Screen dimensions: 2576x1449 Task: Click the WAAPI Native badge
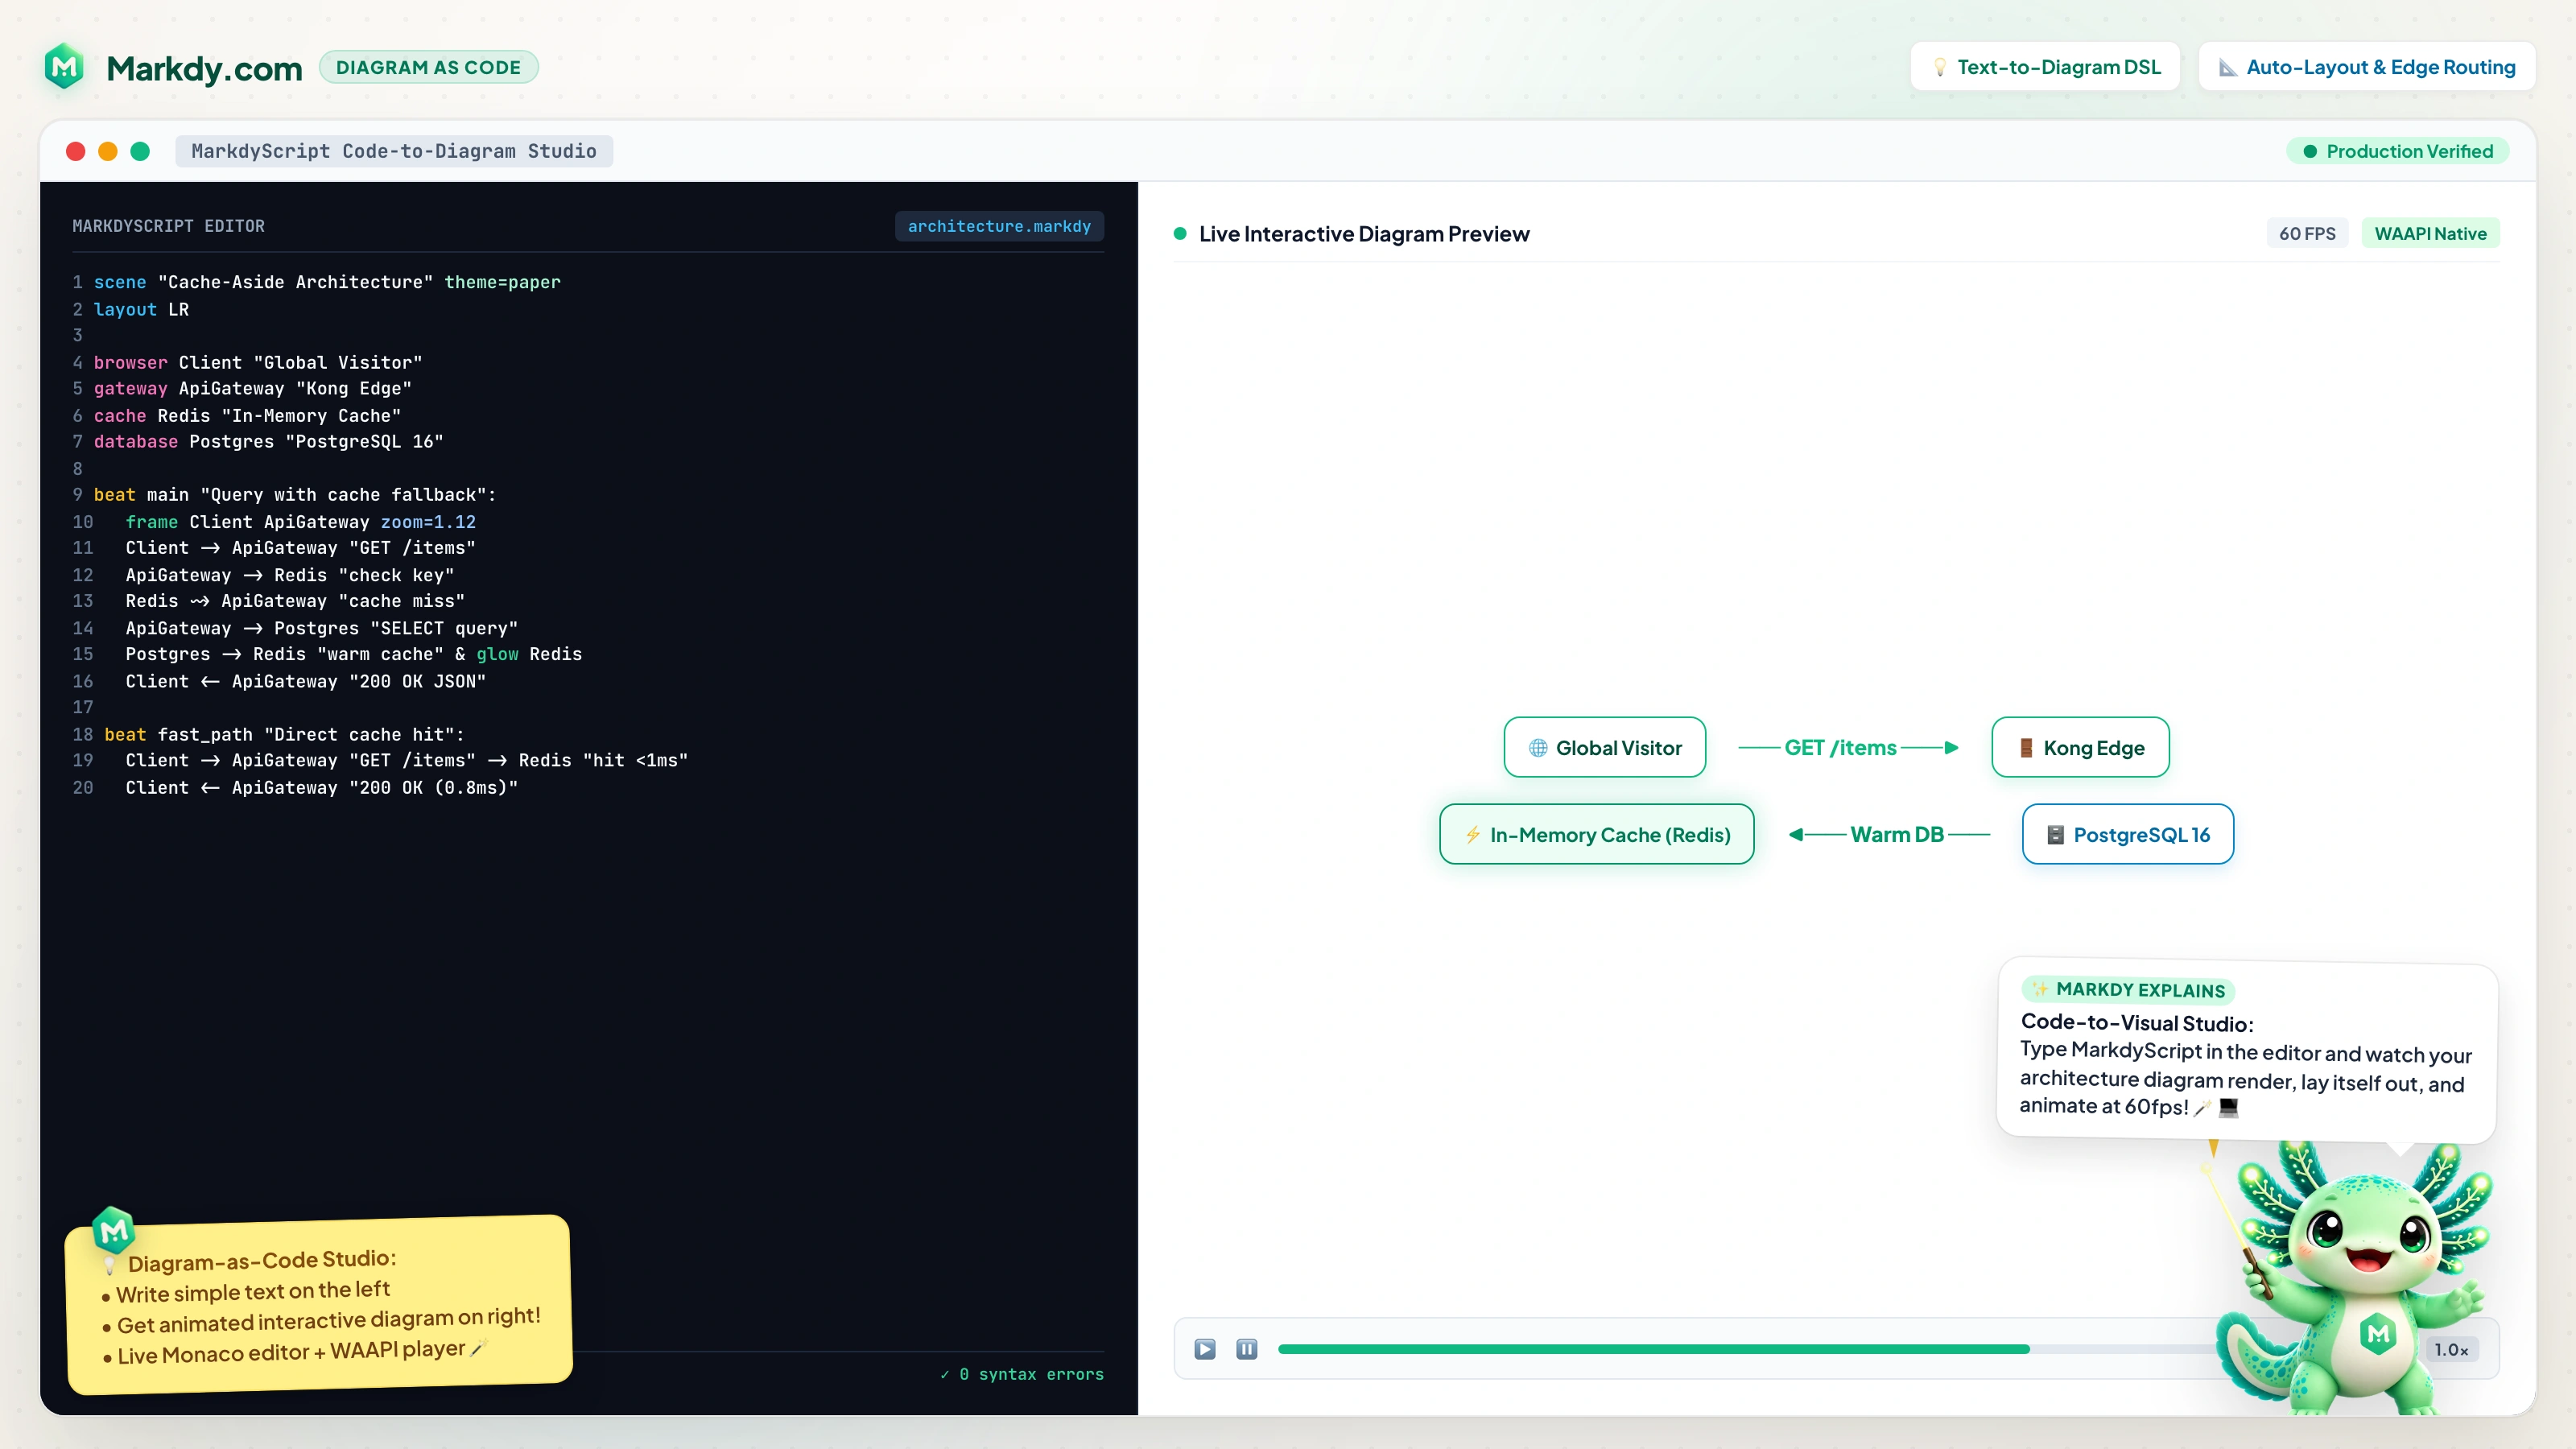tap(2430, 233)
